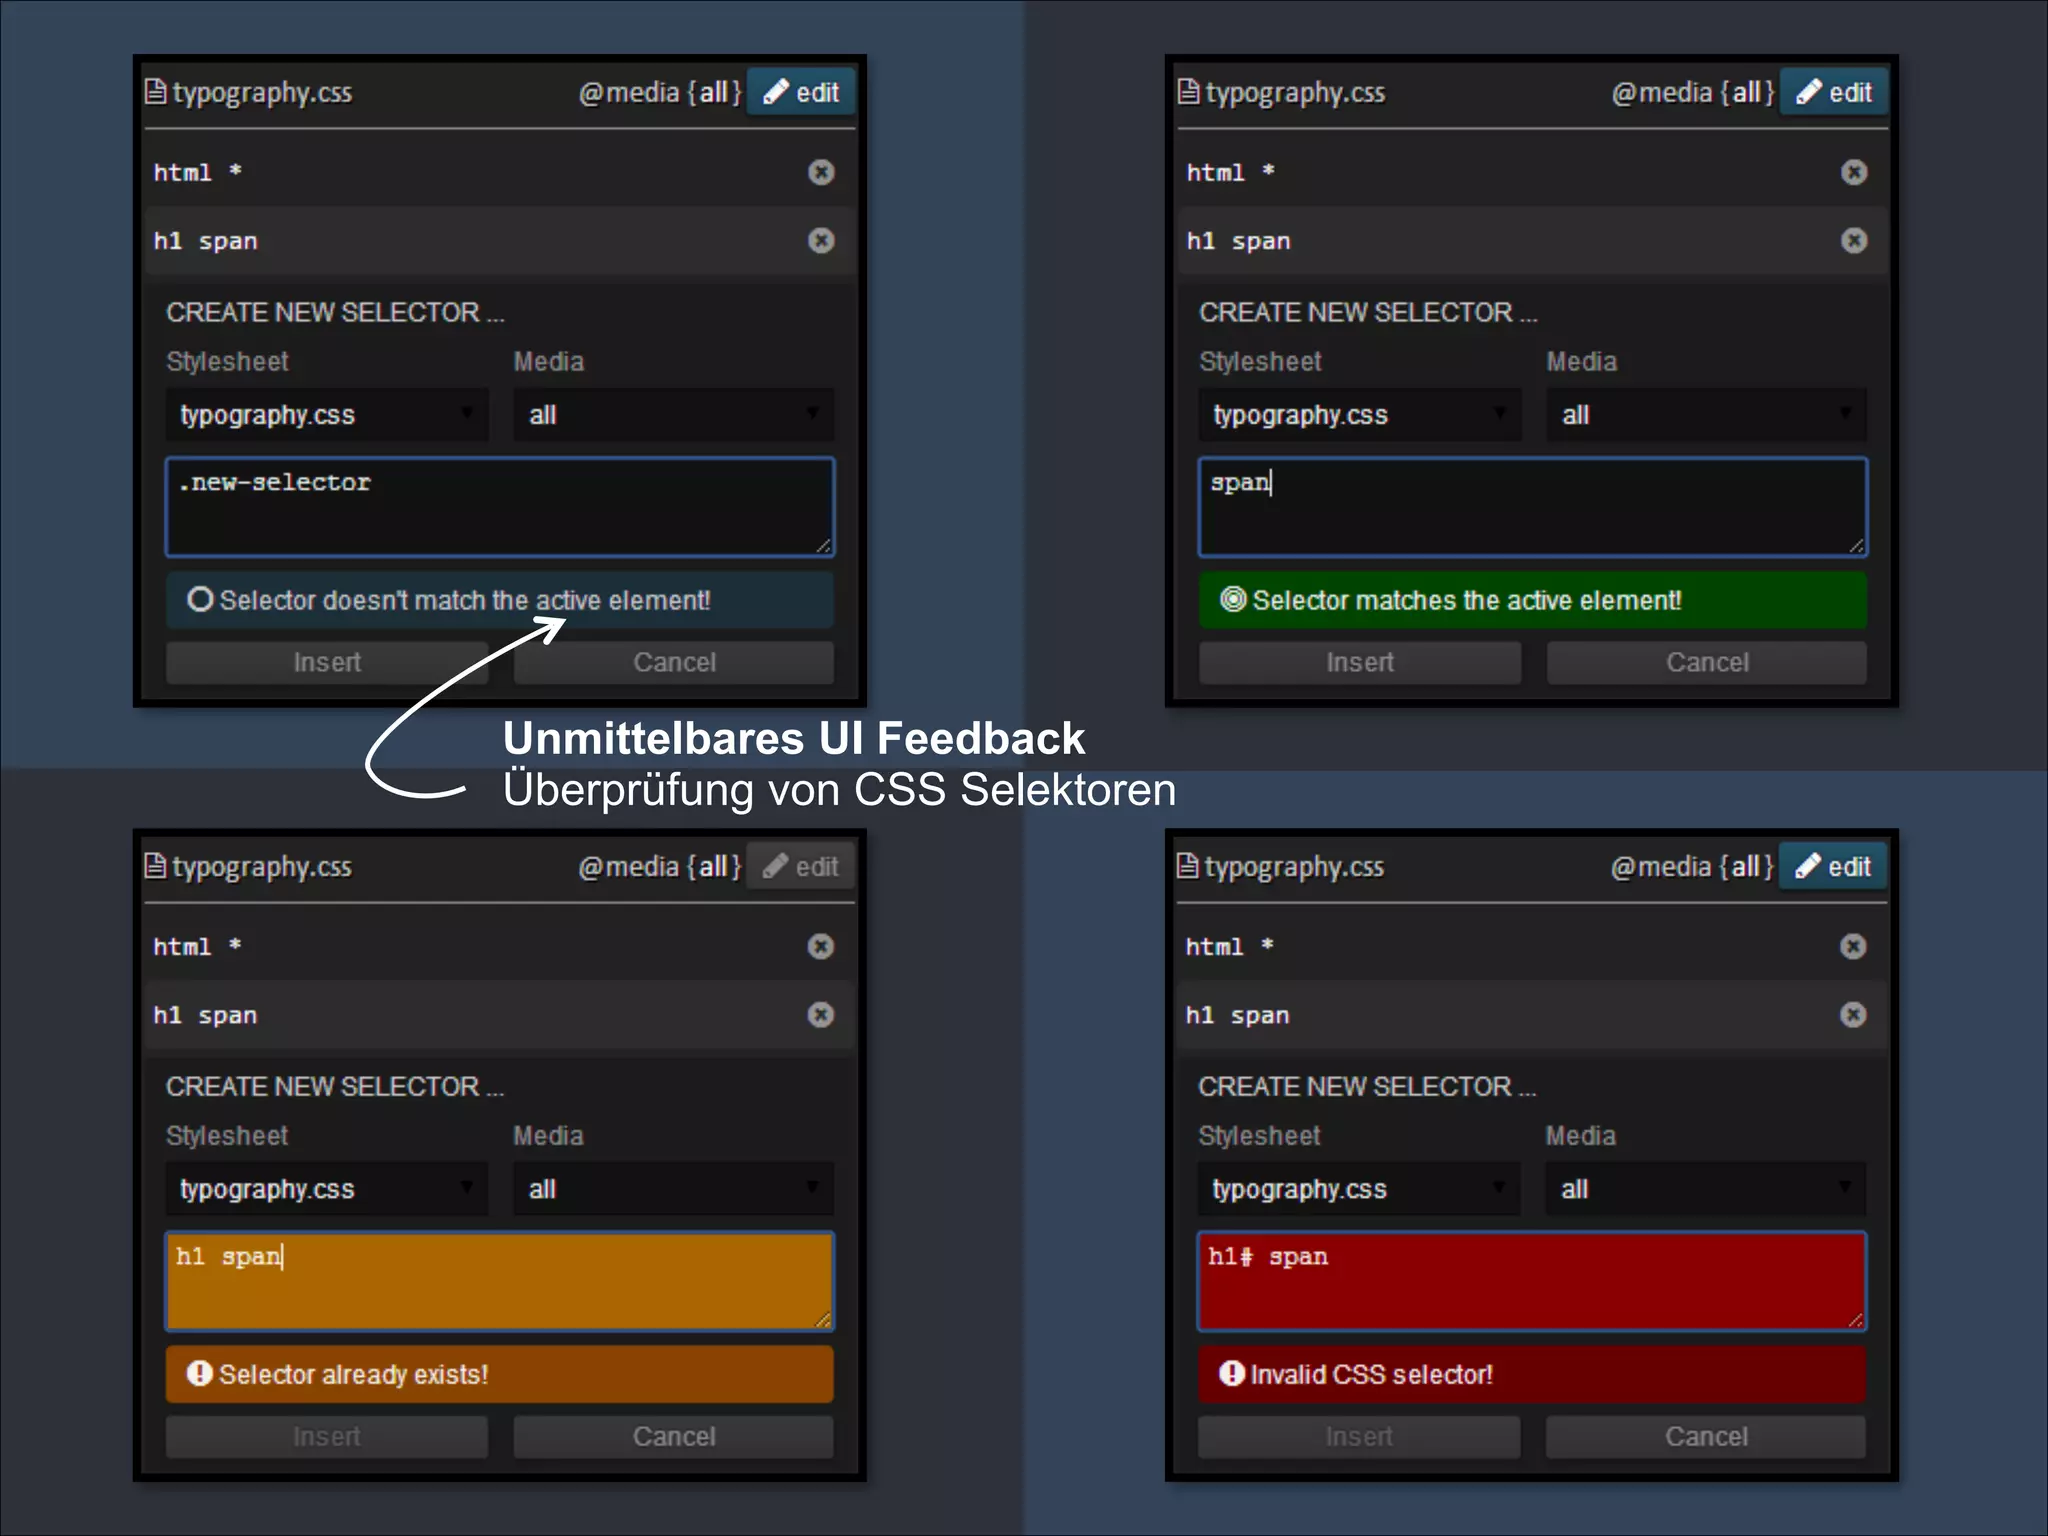This screenshot has height=1536, width=2048.
Task: Click @media {all} label in top-right panel
Action: [1693, 92]
